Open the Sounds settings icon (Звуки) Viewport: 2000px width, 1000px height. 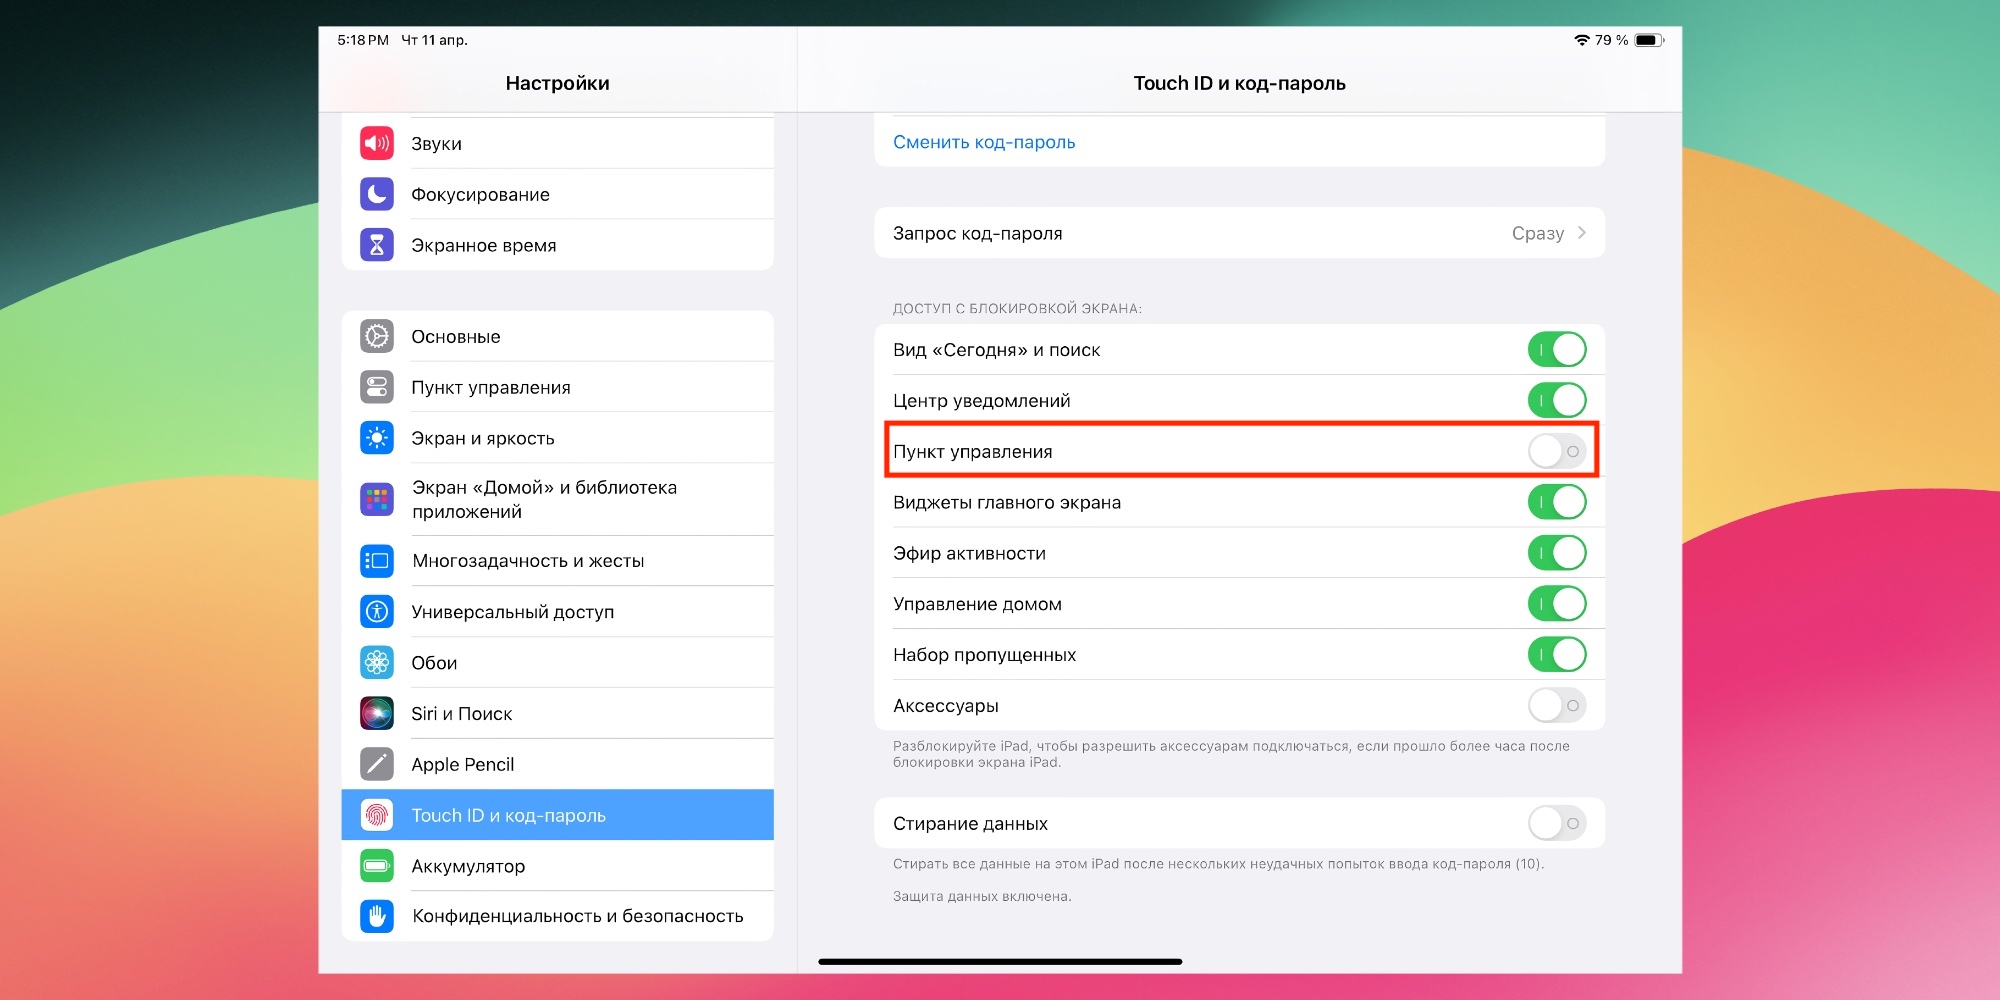click(377, 143)
